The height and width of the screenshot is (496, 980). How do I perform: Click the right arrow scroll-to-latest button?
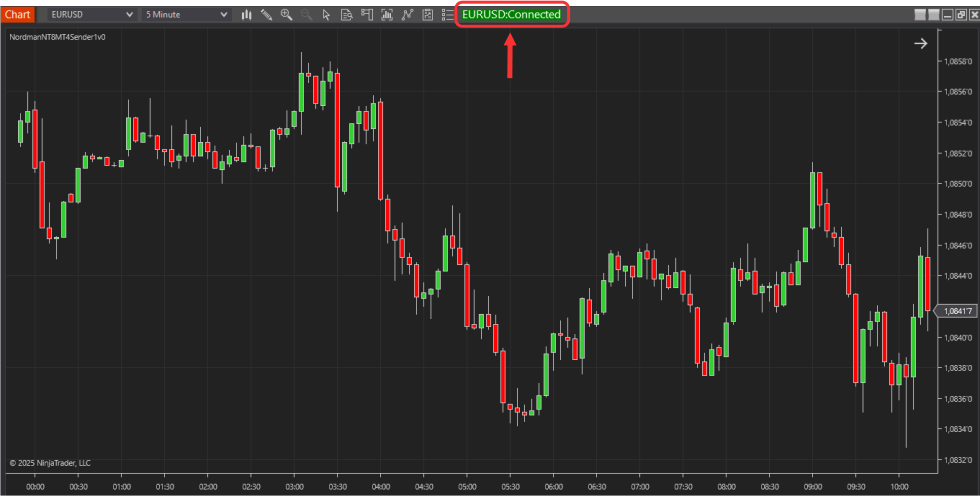tap(920, 43)
